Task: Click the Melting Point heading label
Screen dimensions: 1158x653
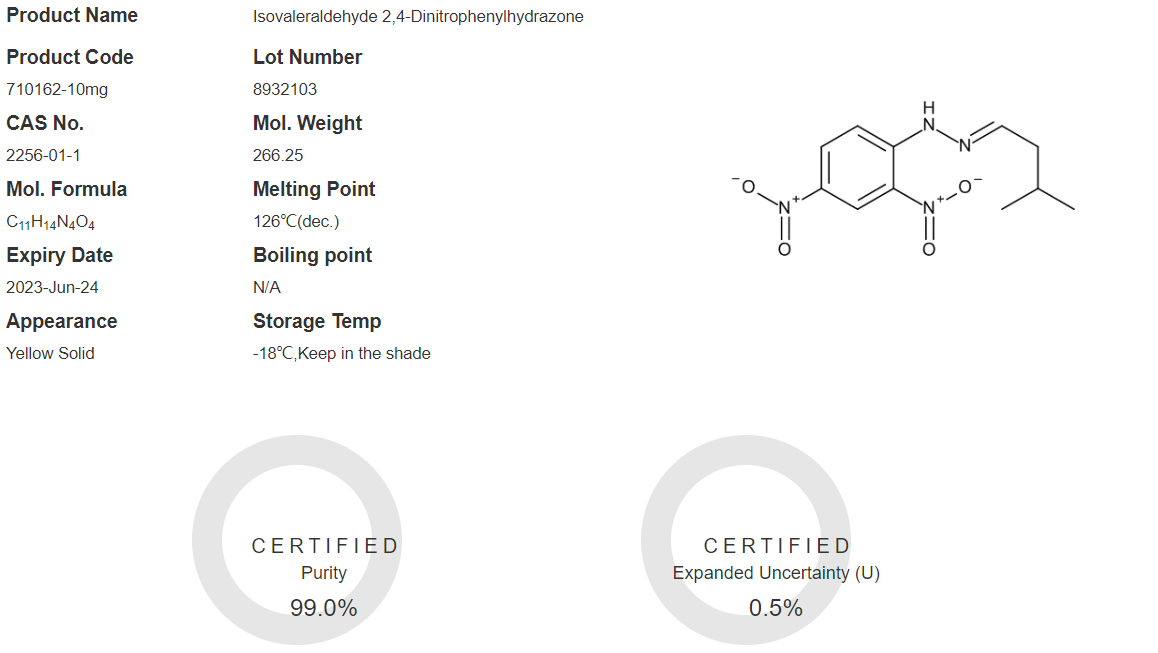Action: coord(314,189)
